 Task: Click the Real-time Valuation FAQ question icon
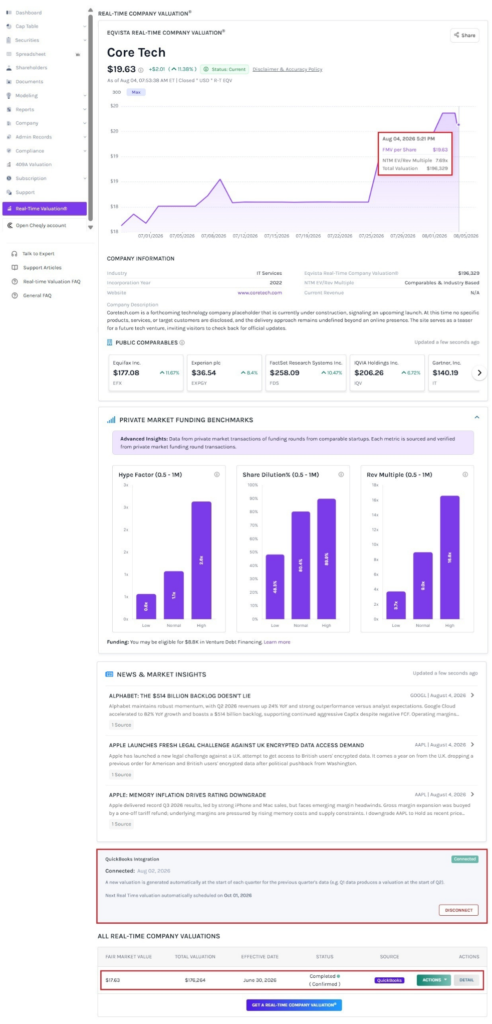(x=14, y=281)
